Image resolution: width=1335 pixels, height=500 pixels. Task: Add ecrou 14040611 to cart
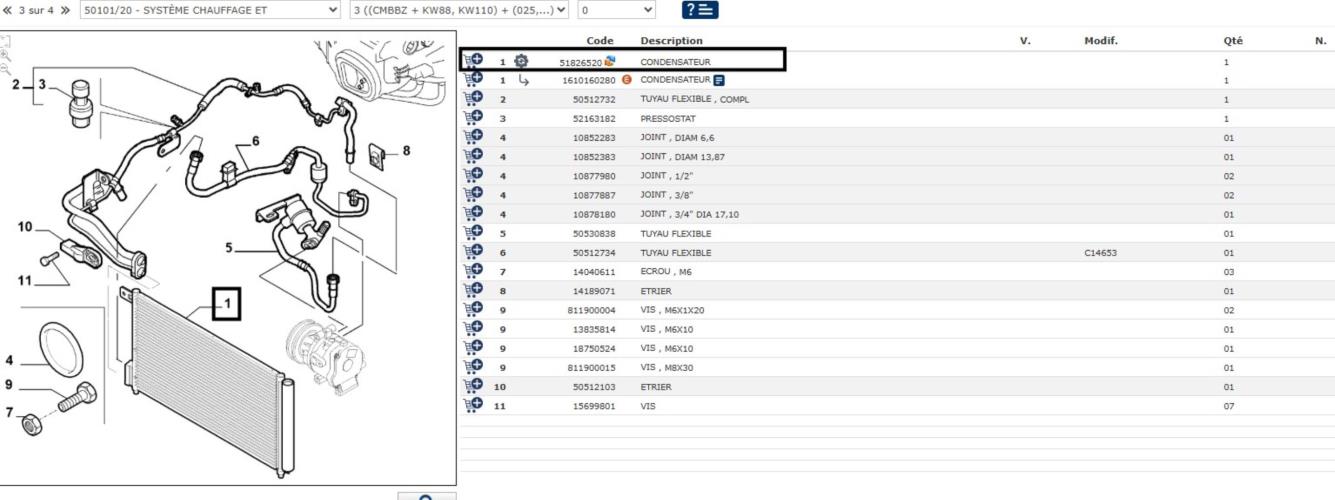474,271
